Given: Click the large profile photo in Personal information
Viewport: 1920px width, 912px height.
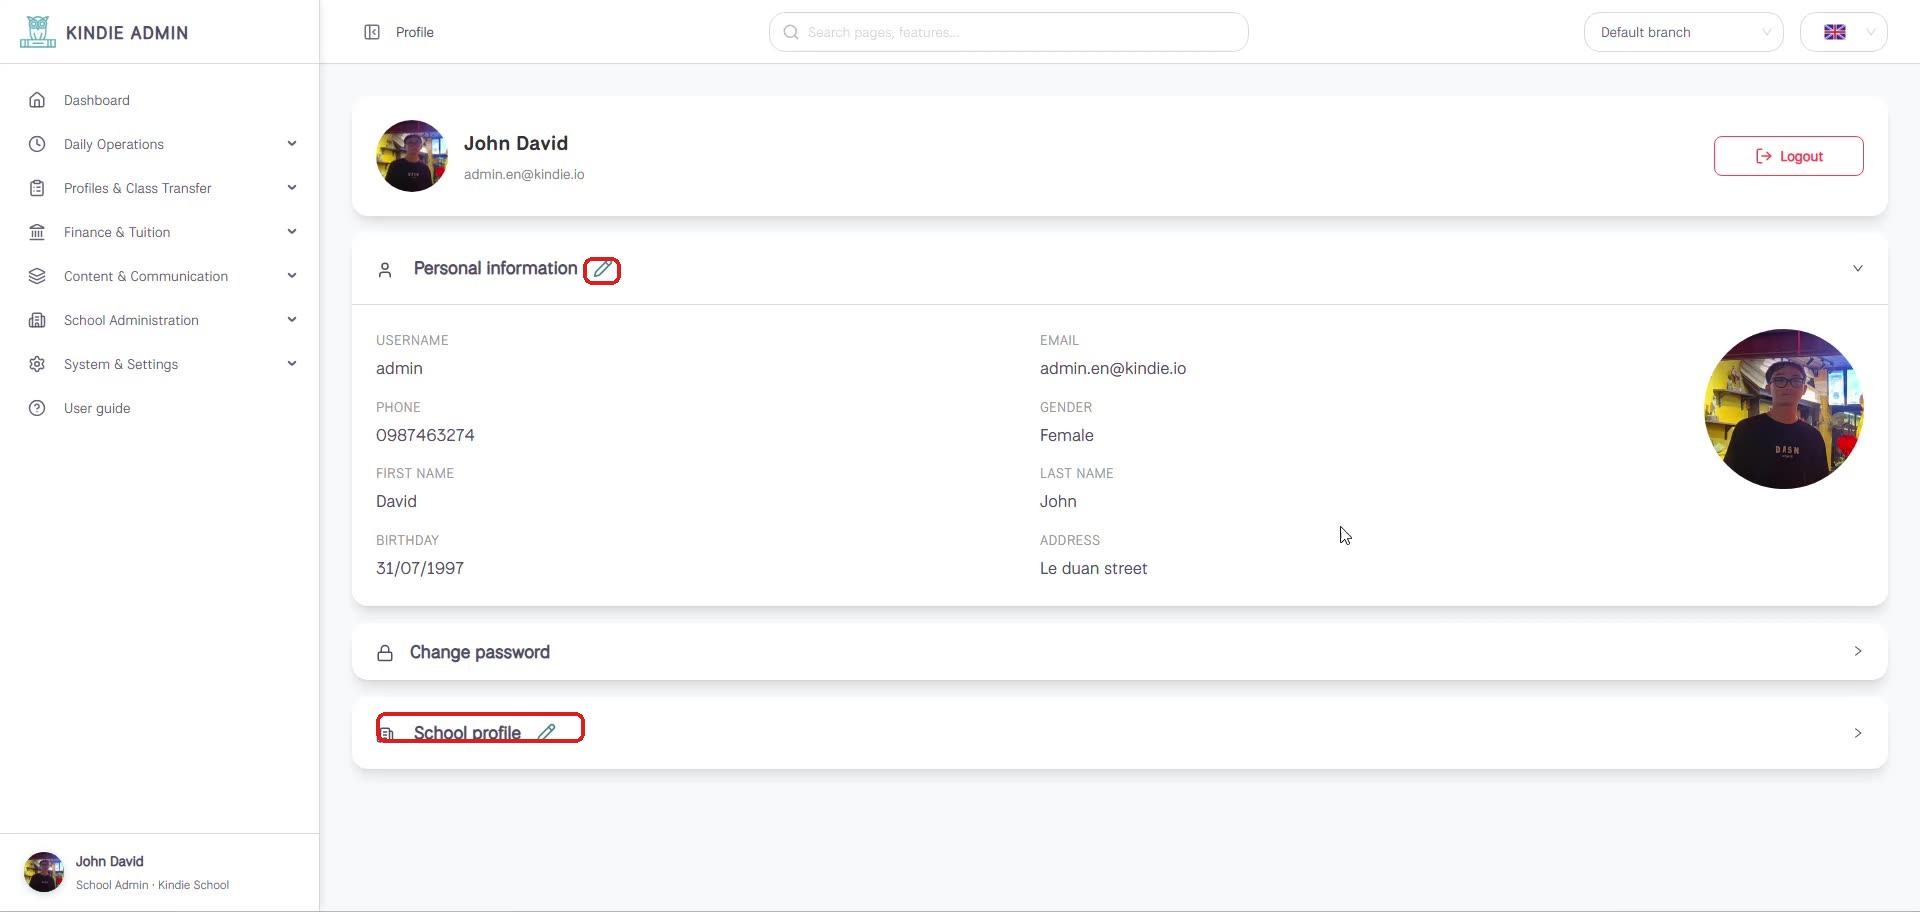Looking at the screenshot, I should point(1783,409).
